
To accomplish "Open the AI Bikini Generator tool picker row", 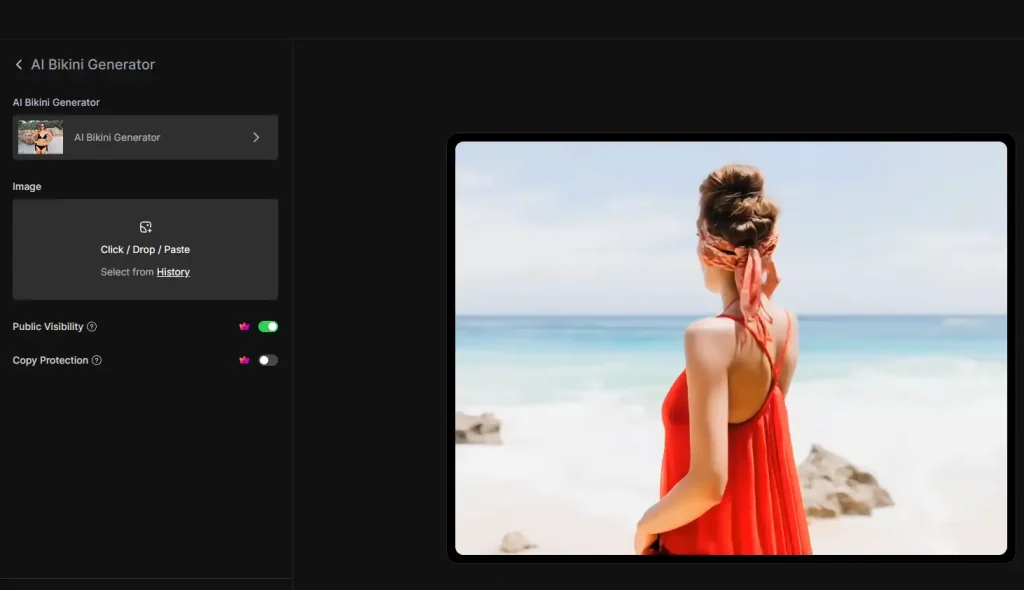I will tap(145, 137).
